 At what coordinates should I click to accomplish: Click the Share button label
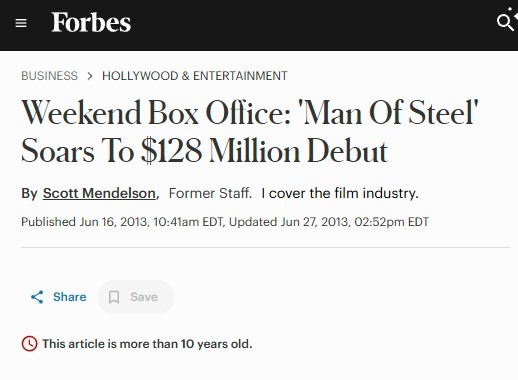[70, 297]
